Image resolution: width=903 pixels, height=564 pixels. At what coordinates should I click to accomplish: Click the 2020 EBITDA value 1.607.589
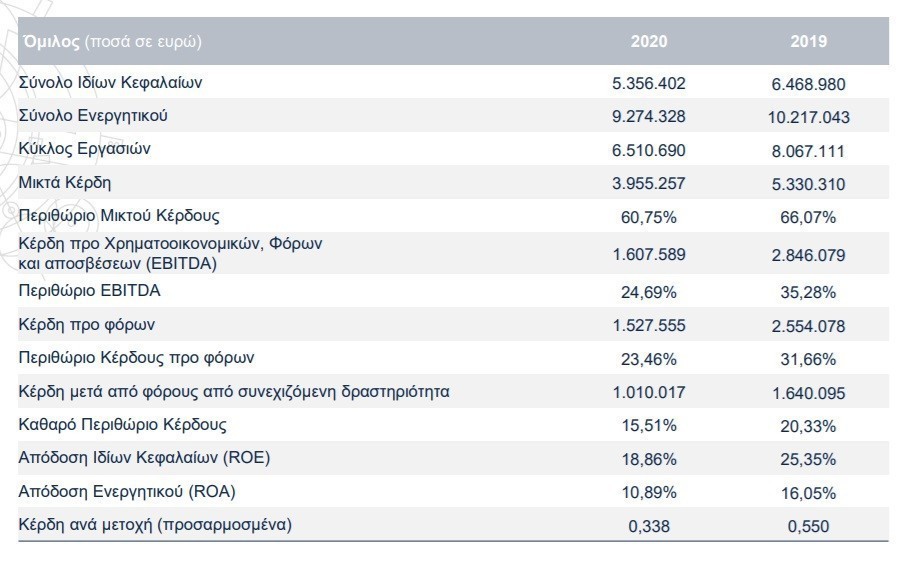(x=648, y=255)
